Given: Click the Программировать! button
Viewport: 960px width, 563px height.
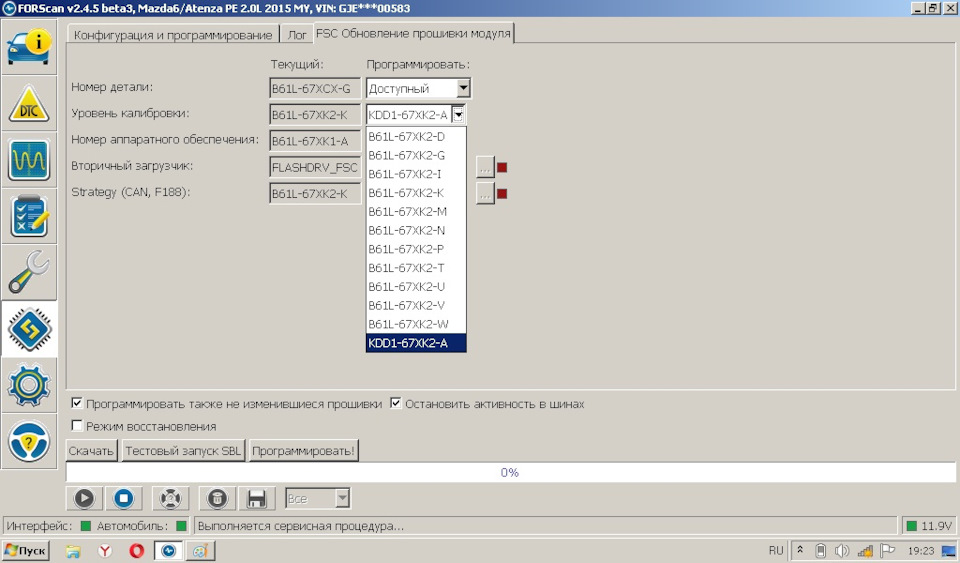Looking at the screenshot, I should (303, 451).
